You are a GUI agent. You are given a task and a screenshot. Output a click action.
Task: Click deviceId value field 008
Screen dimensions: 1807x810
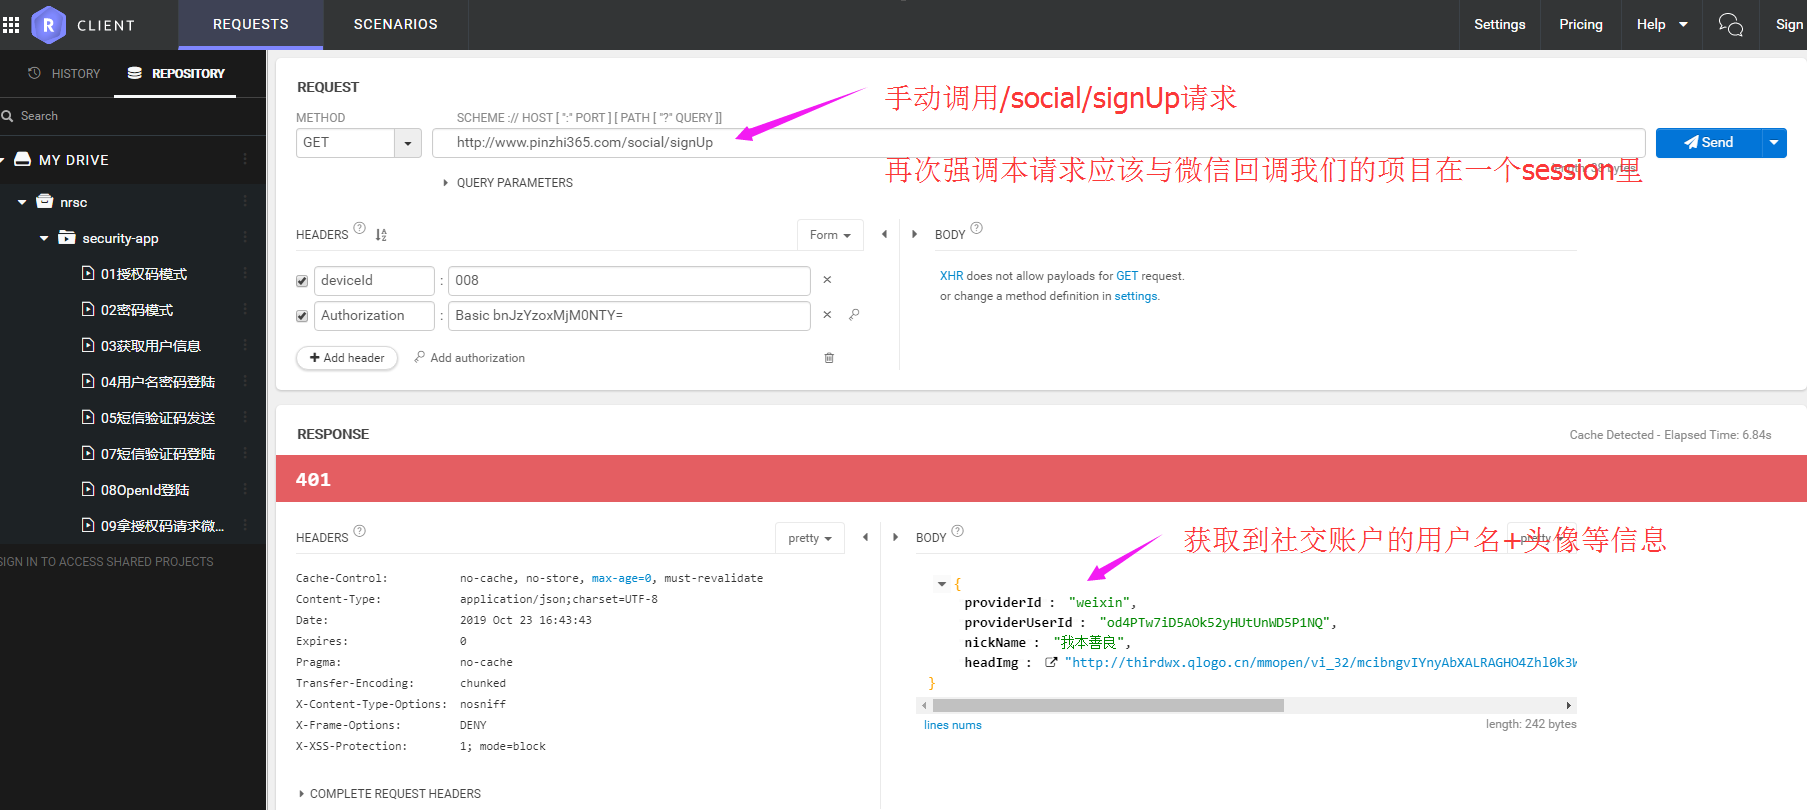(x=629, y=281)
